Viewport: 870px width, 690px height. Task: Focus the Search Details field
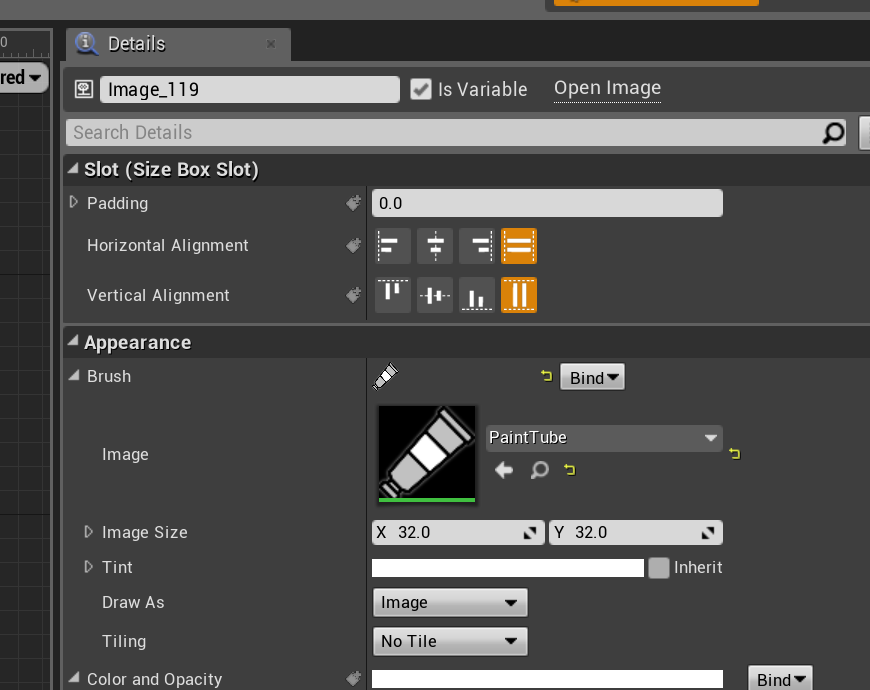[456, 133]
